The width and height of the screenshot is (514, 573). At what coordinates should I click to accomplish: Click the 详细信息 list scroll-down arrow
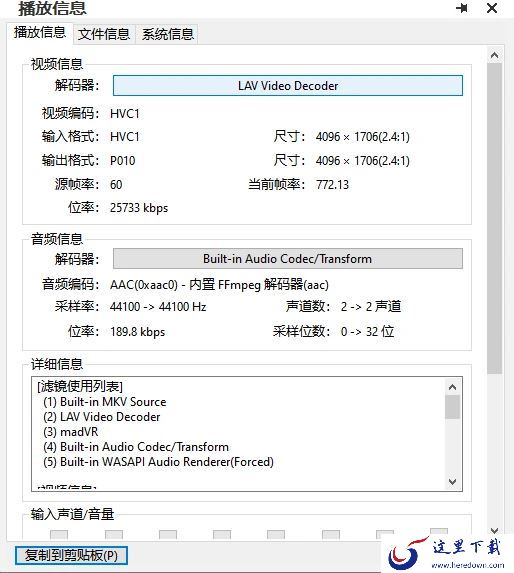coord(452,482)
